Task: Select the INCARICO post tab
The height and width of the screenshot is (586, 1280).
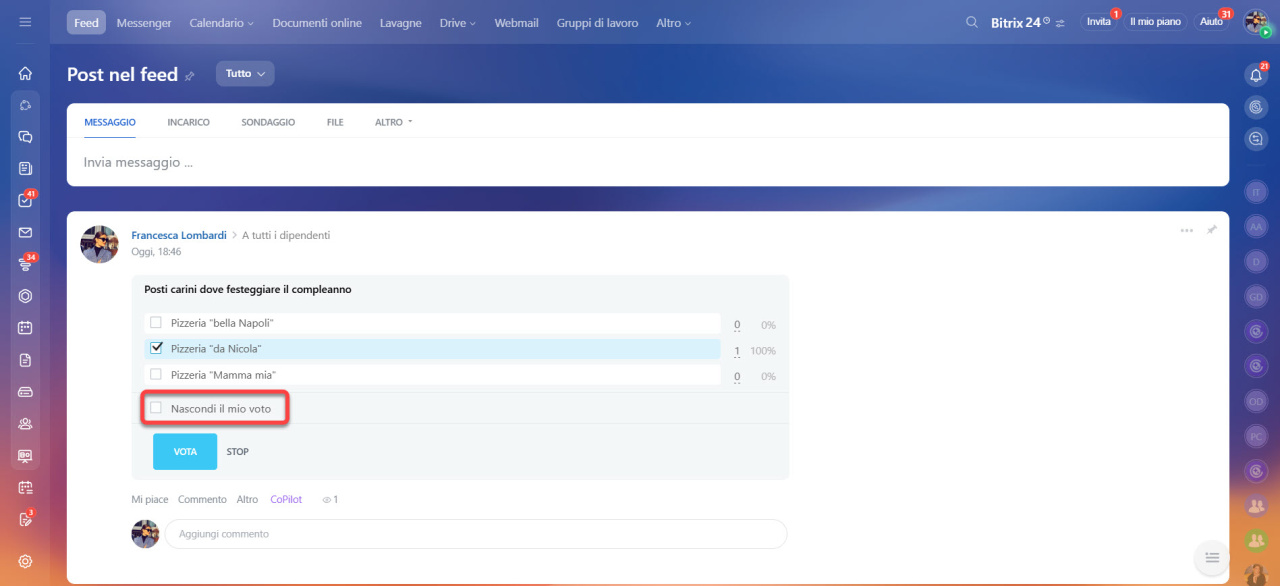Action: (188, 122)
